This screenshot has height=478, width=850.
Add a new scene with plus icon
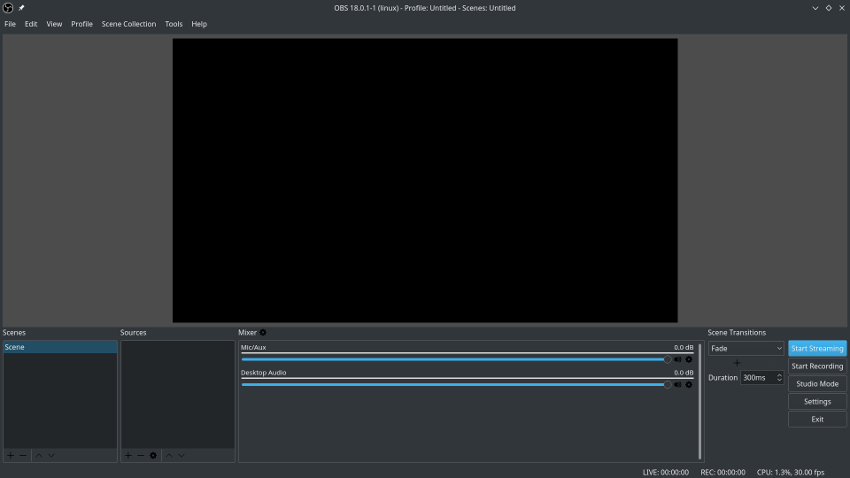tap(10, 455)
